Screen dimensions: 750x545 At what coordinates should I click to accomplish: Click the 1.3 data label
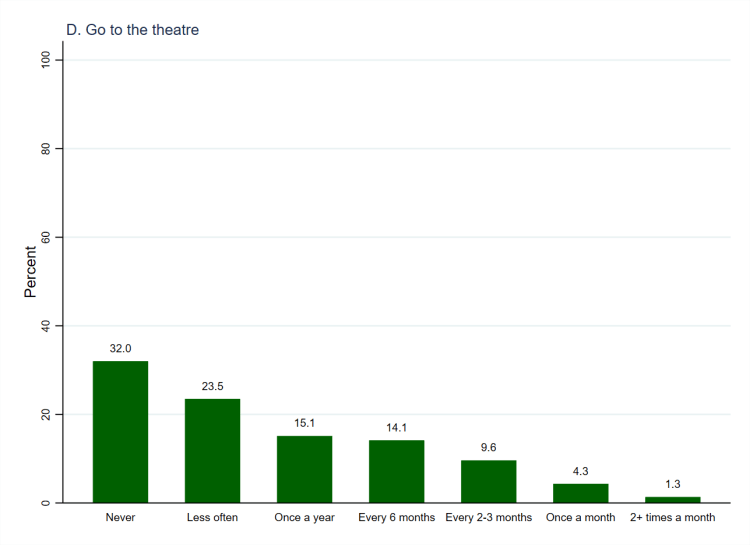click(672, 484)
